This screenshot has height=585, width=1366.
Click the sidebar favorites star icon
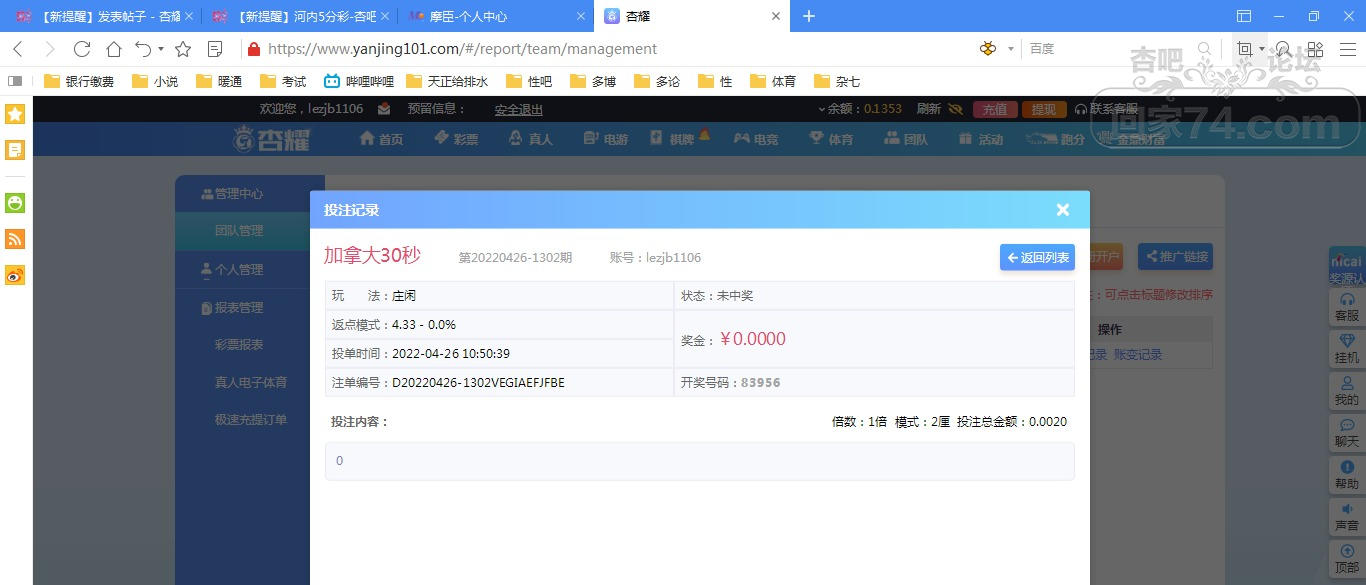pos(15,114)
